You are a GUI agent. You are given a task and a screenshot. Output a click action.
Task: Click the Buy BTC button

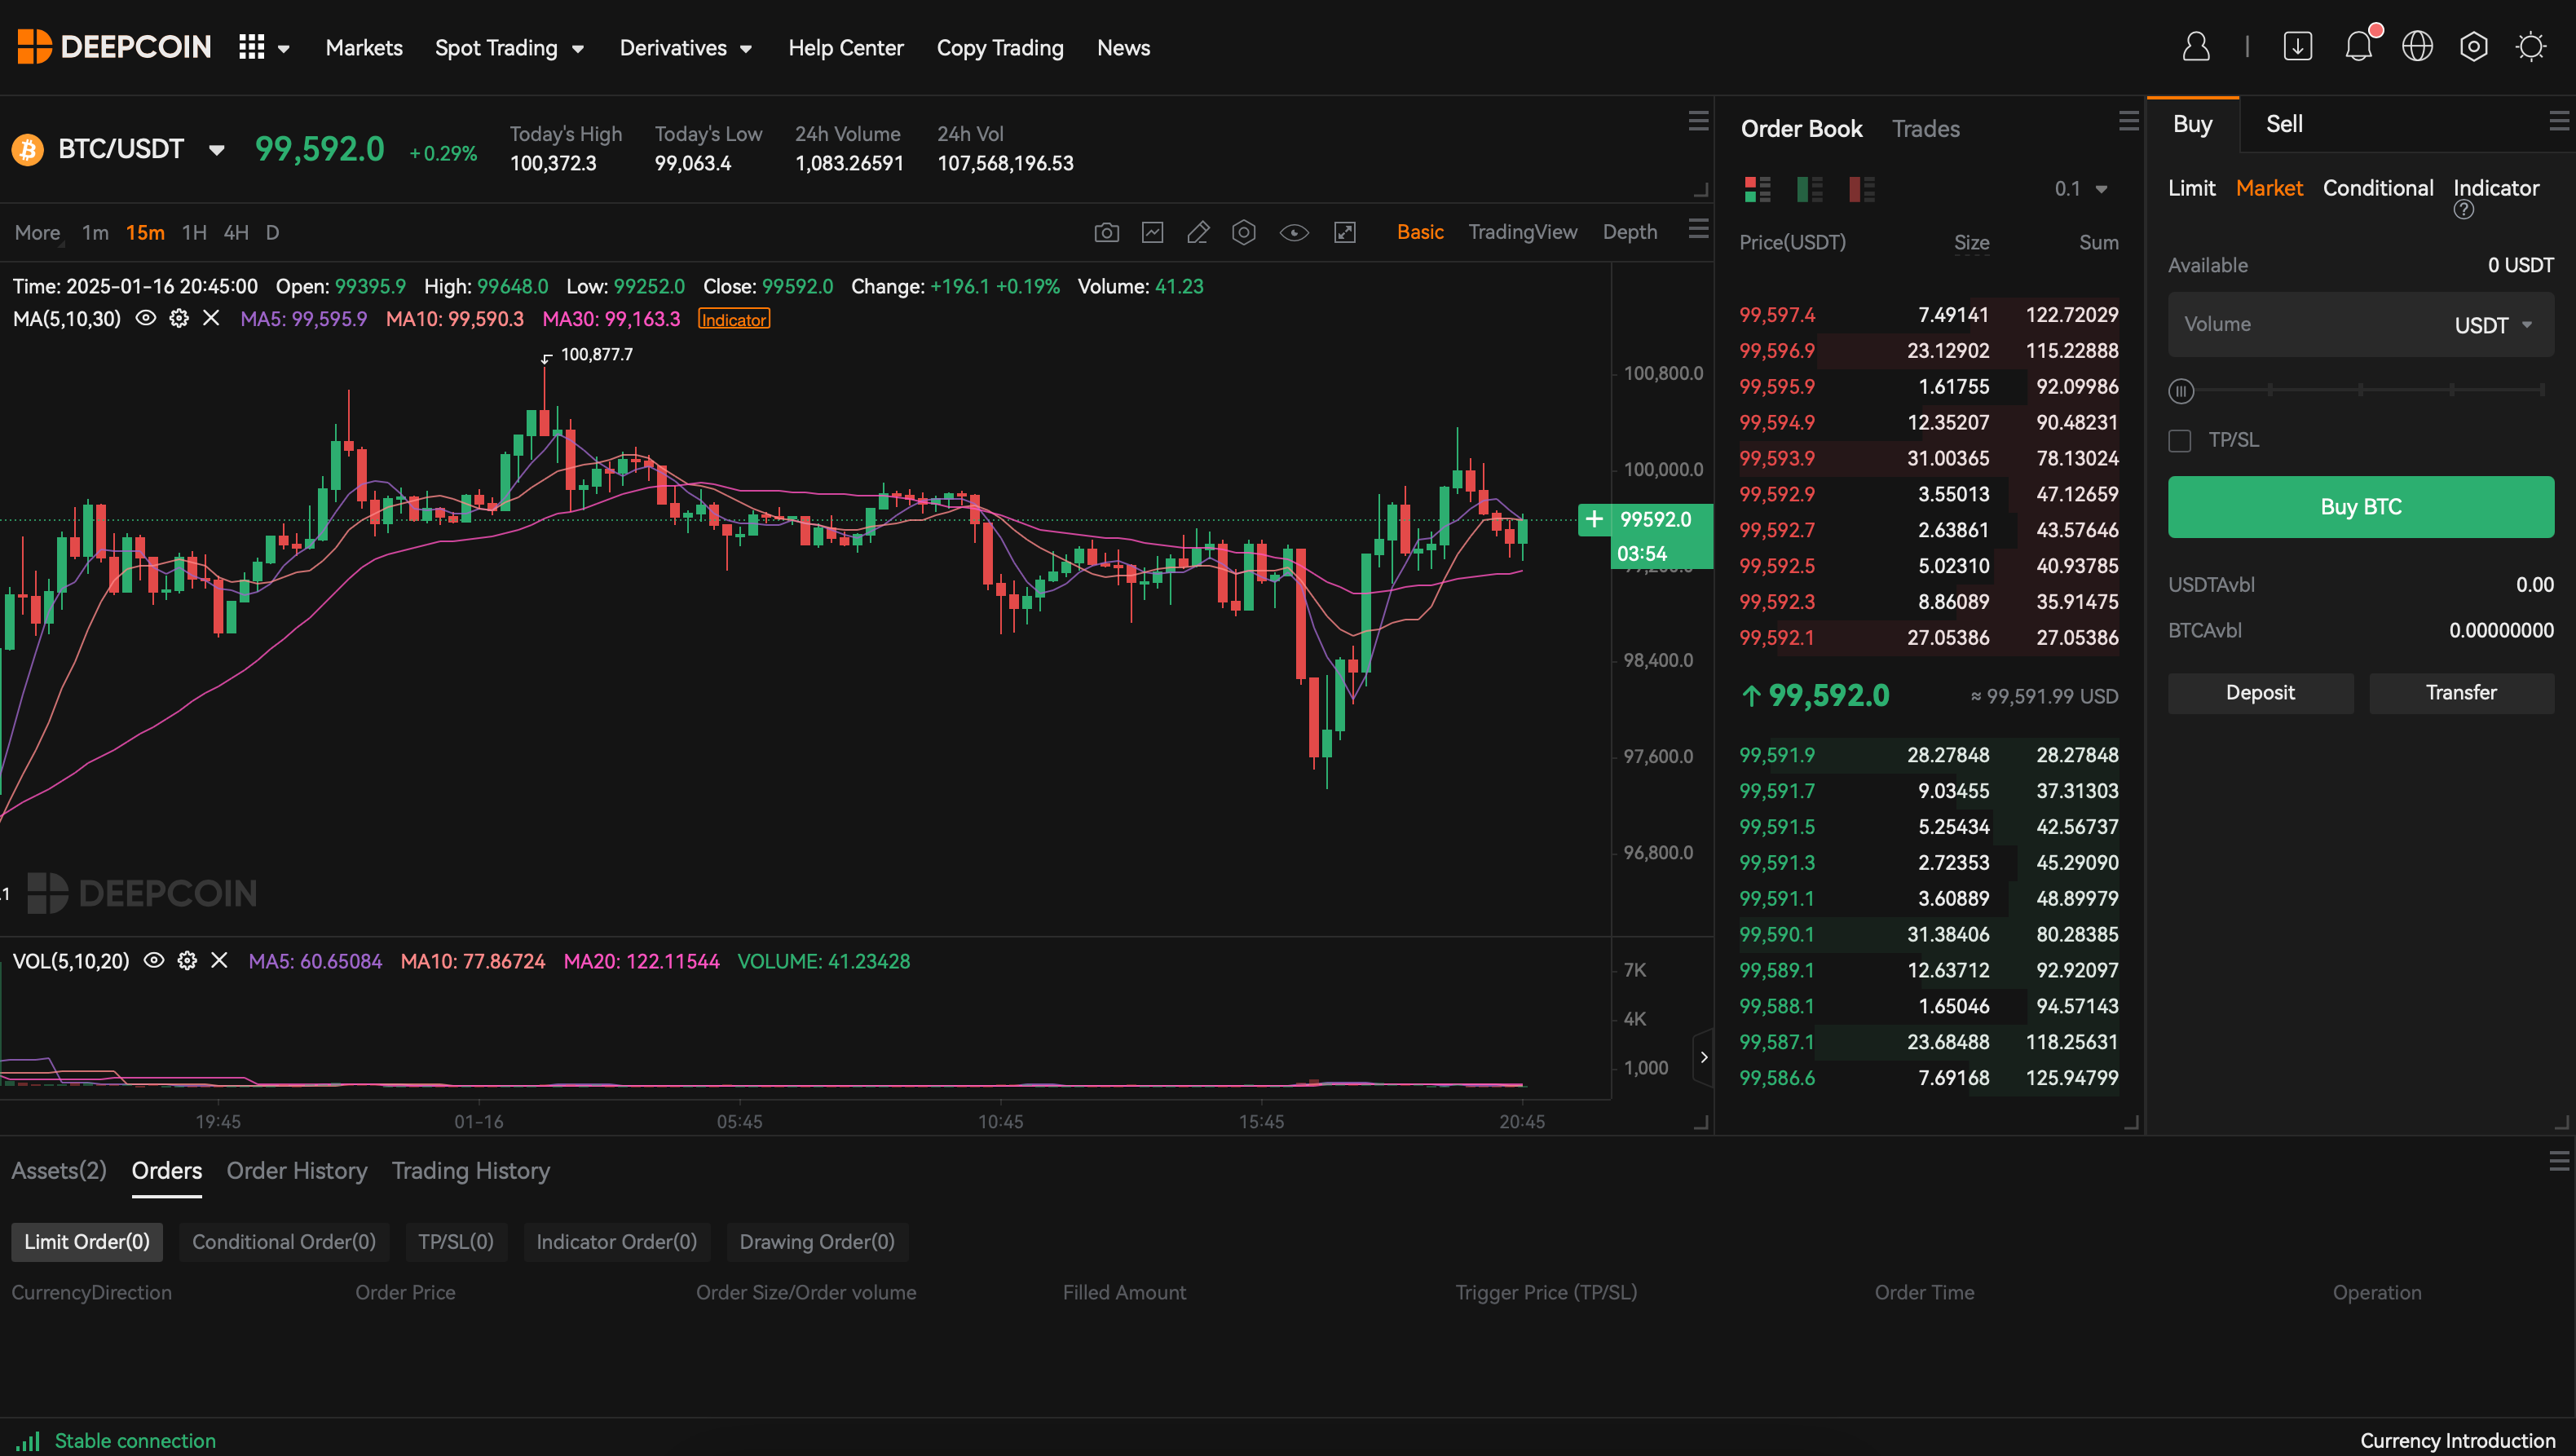(x=2360, y=507)
